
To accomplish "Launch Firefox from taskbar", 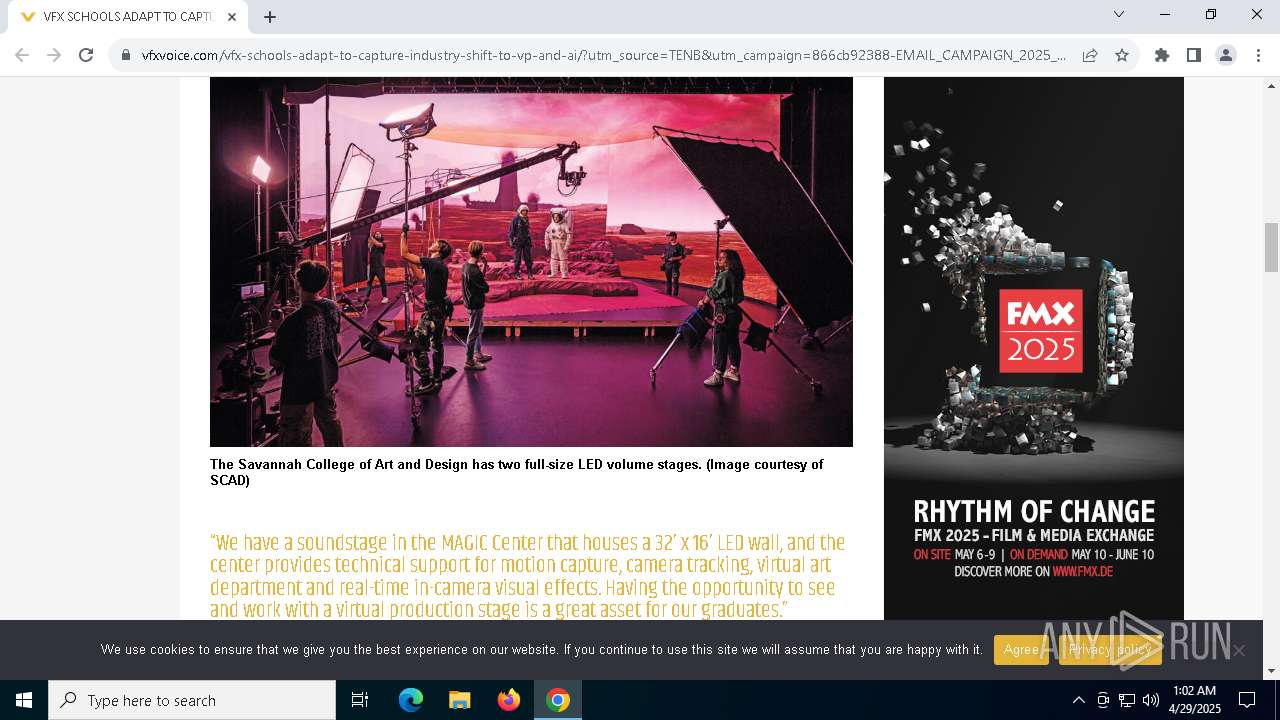I will pyautogui.click(x=509, y=700).
